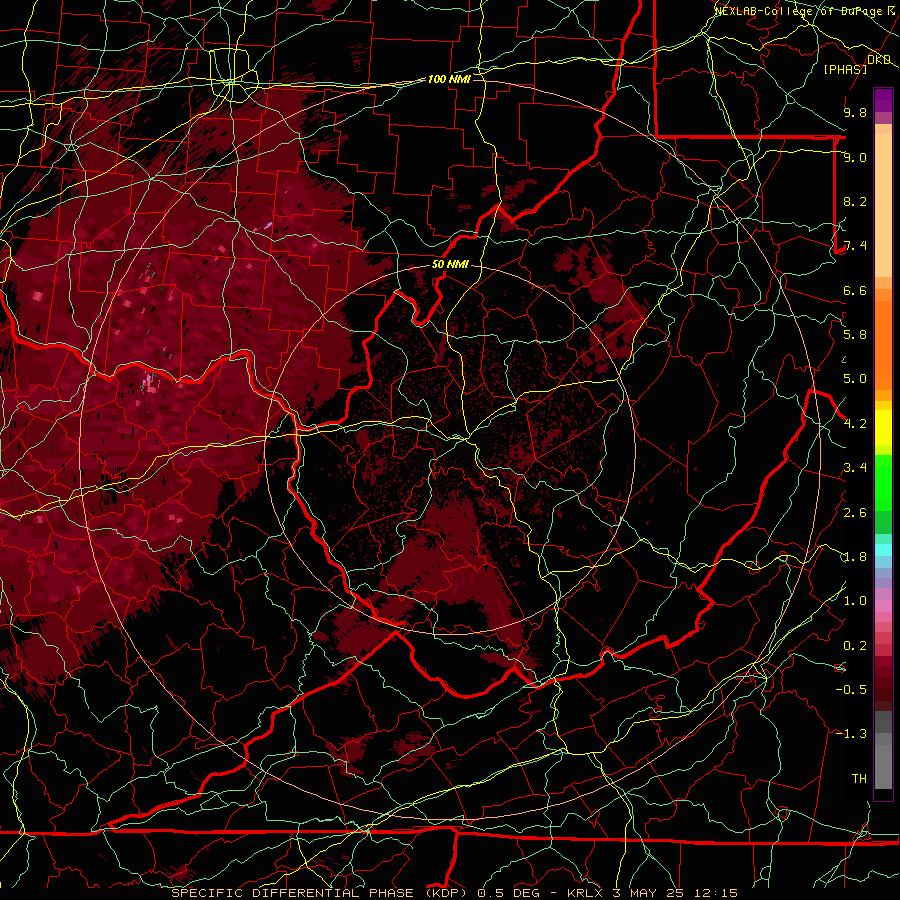Click the '50 NMI' range ring label
The image size is (900, 900).
tap(450, 264)
